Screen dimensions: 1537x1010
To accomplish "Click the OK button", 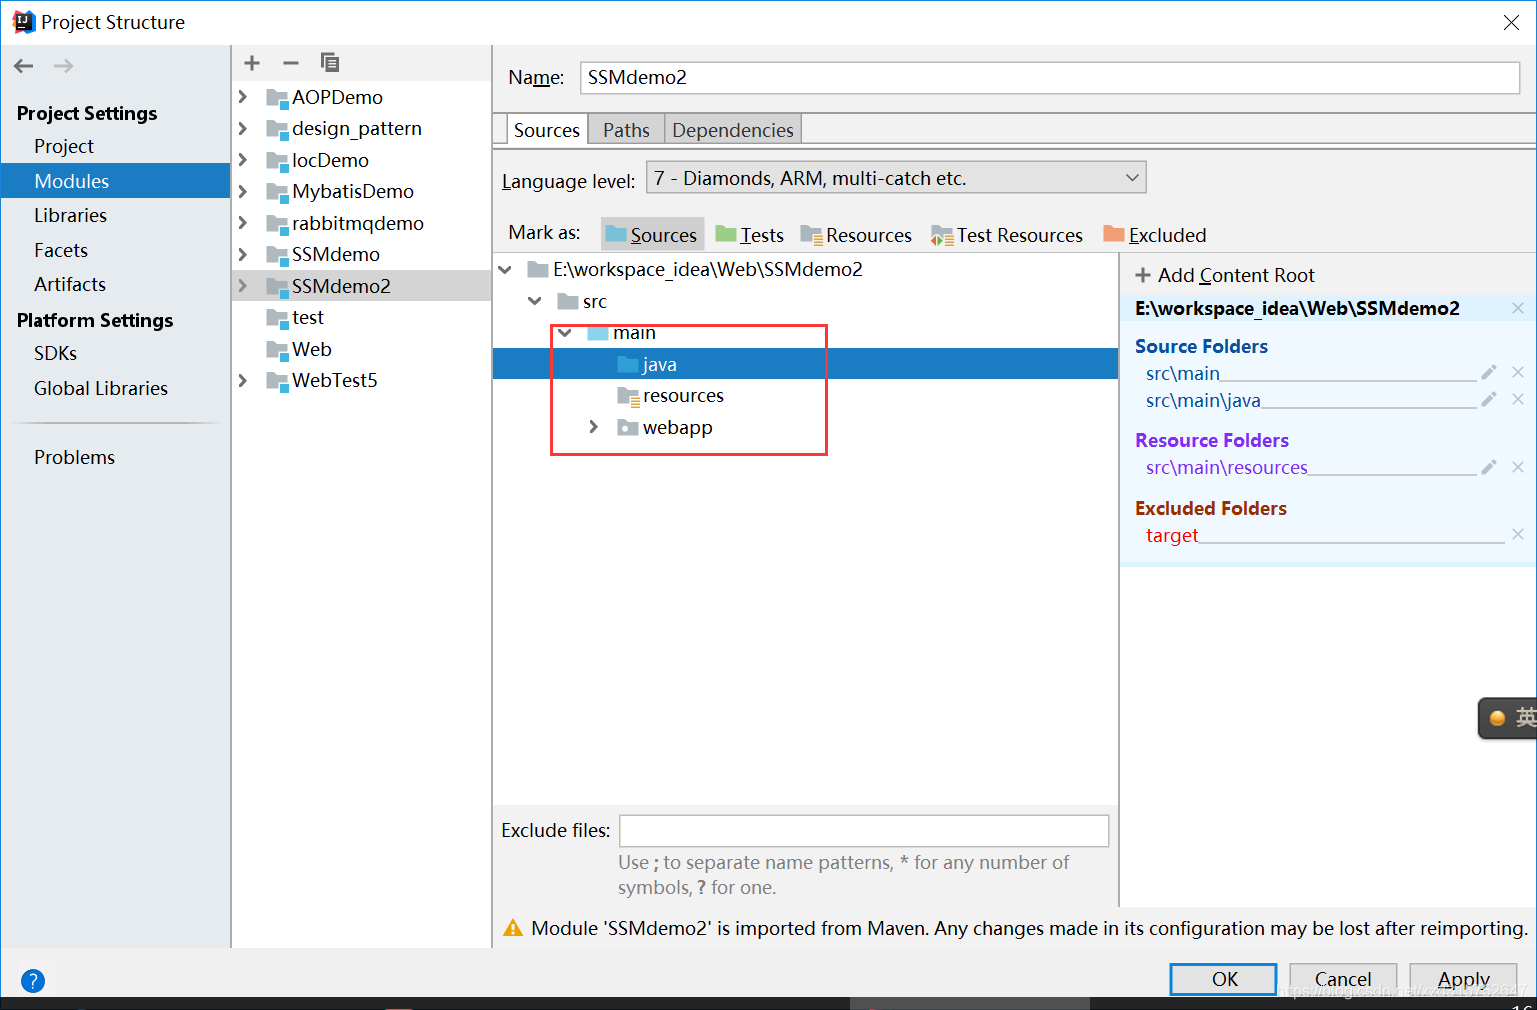I will coord(1224,979).
